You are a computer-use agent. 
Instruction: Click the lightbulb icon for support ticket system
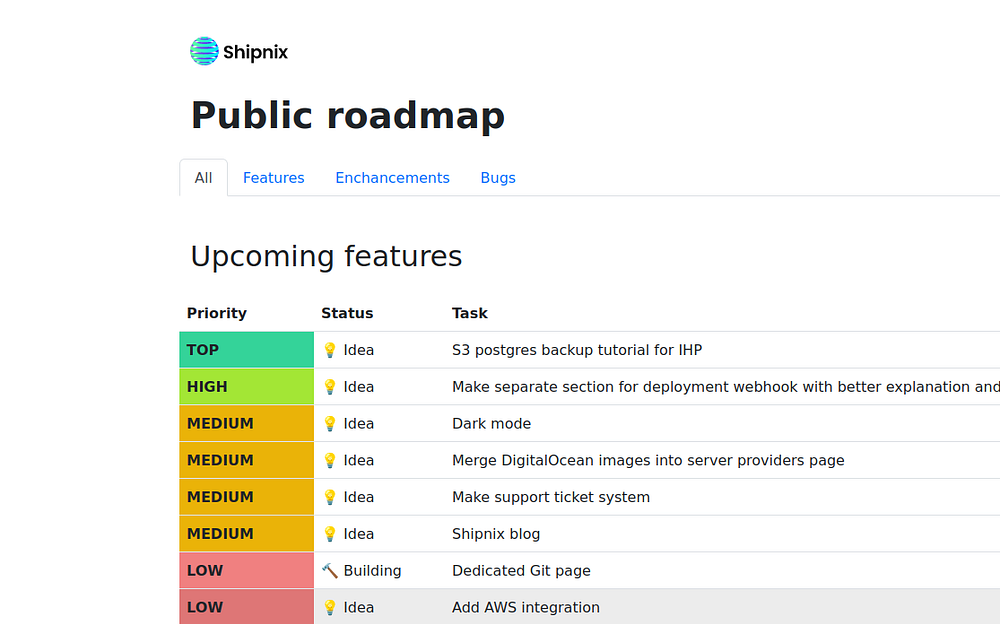pos(330,497)
